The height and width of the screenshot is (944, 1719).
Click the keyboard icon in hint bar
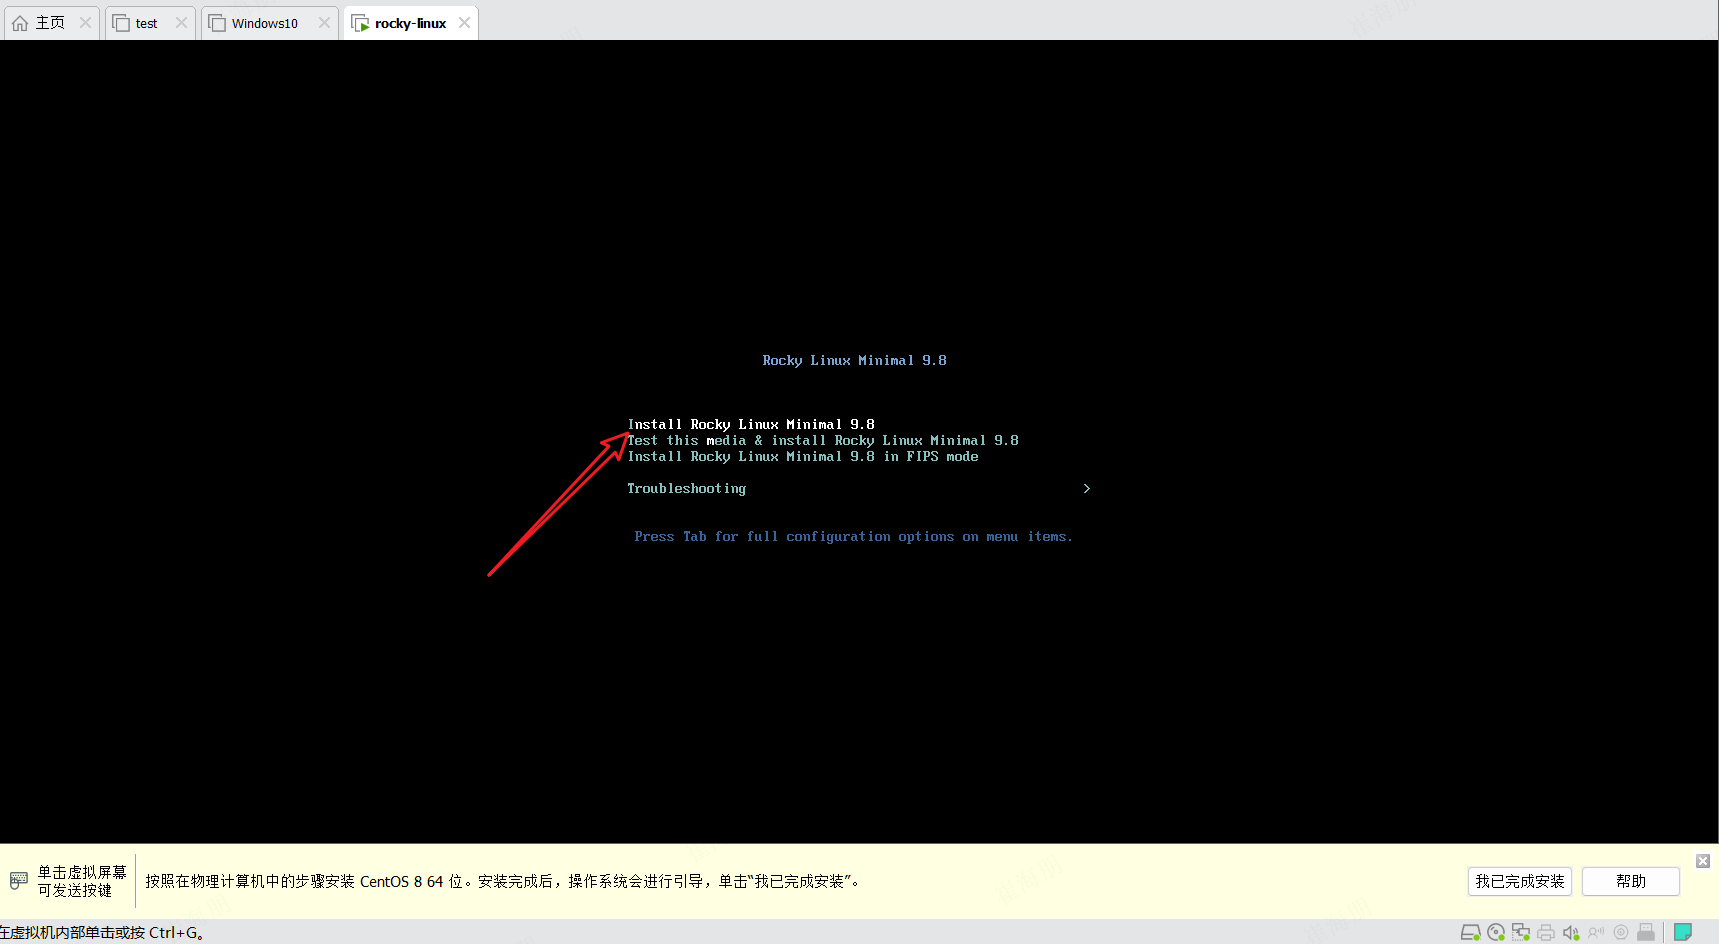pyautogui.click(x=19, y=881)
